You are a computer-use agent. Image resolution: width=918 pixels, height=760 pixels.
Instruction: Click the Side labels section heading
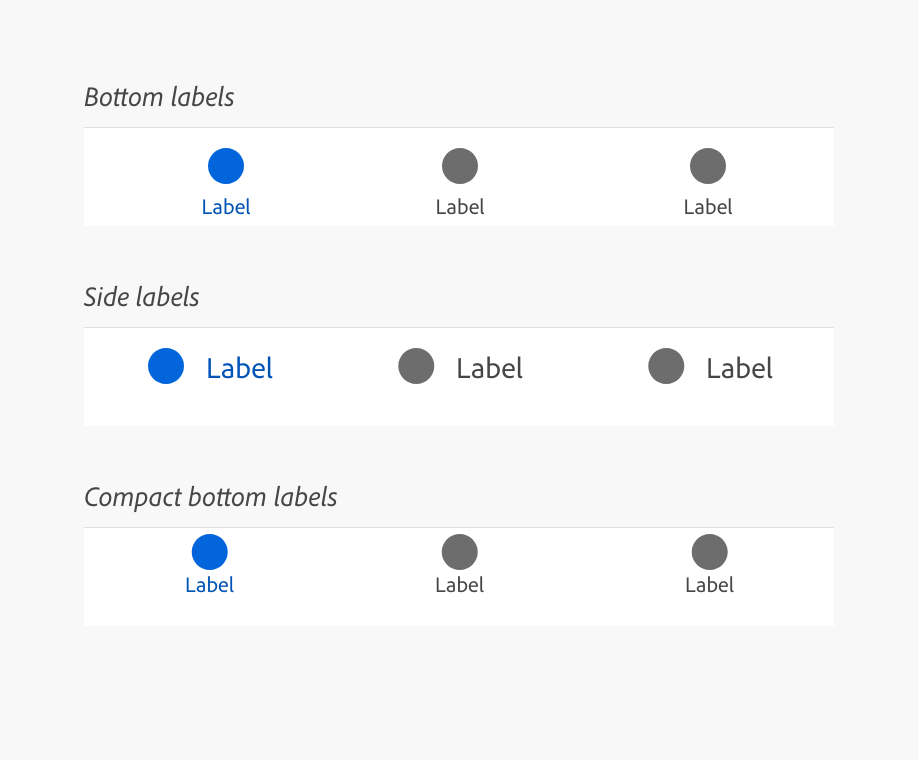(x=141, y=297)
